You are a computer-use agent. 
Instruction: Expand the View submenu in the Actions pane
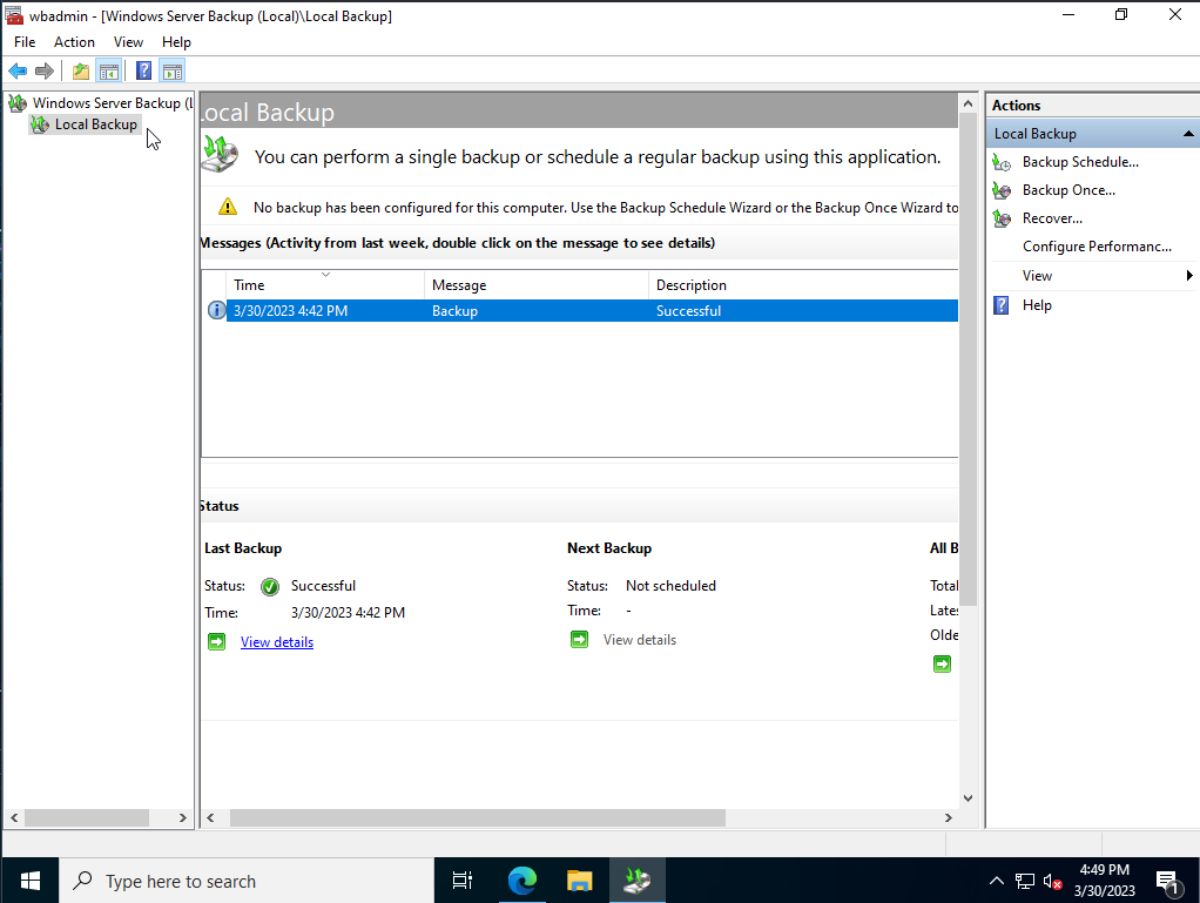pos(1037,275)
